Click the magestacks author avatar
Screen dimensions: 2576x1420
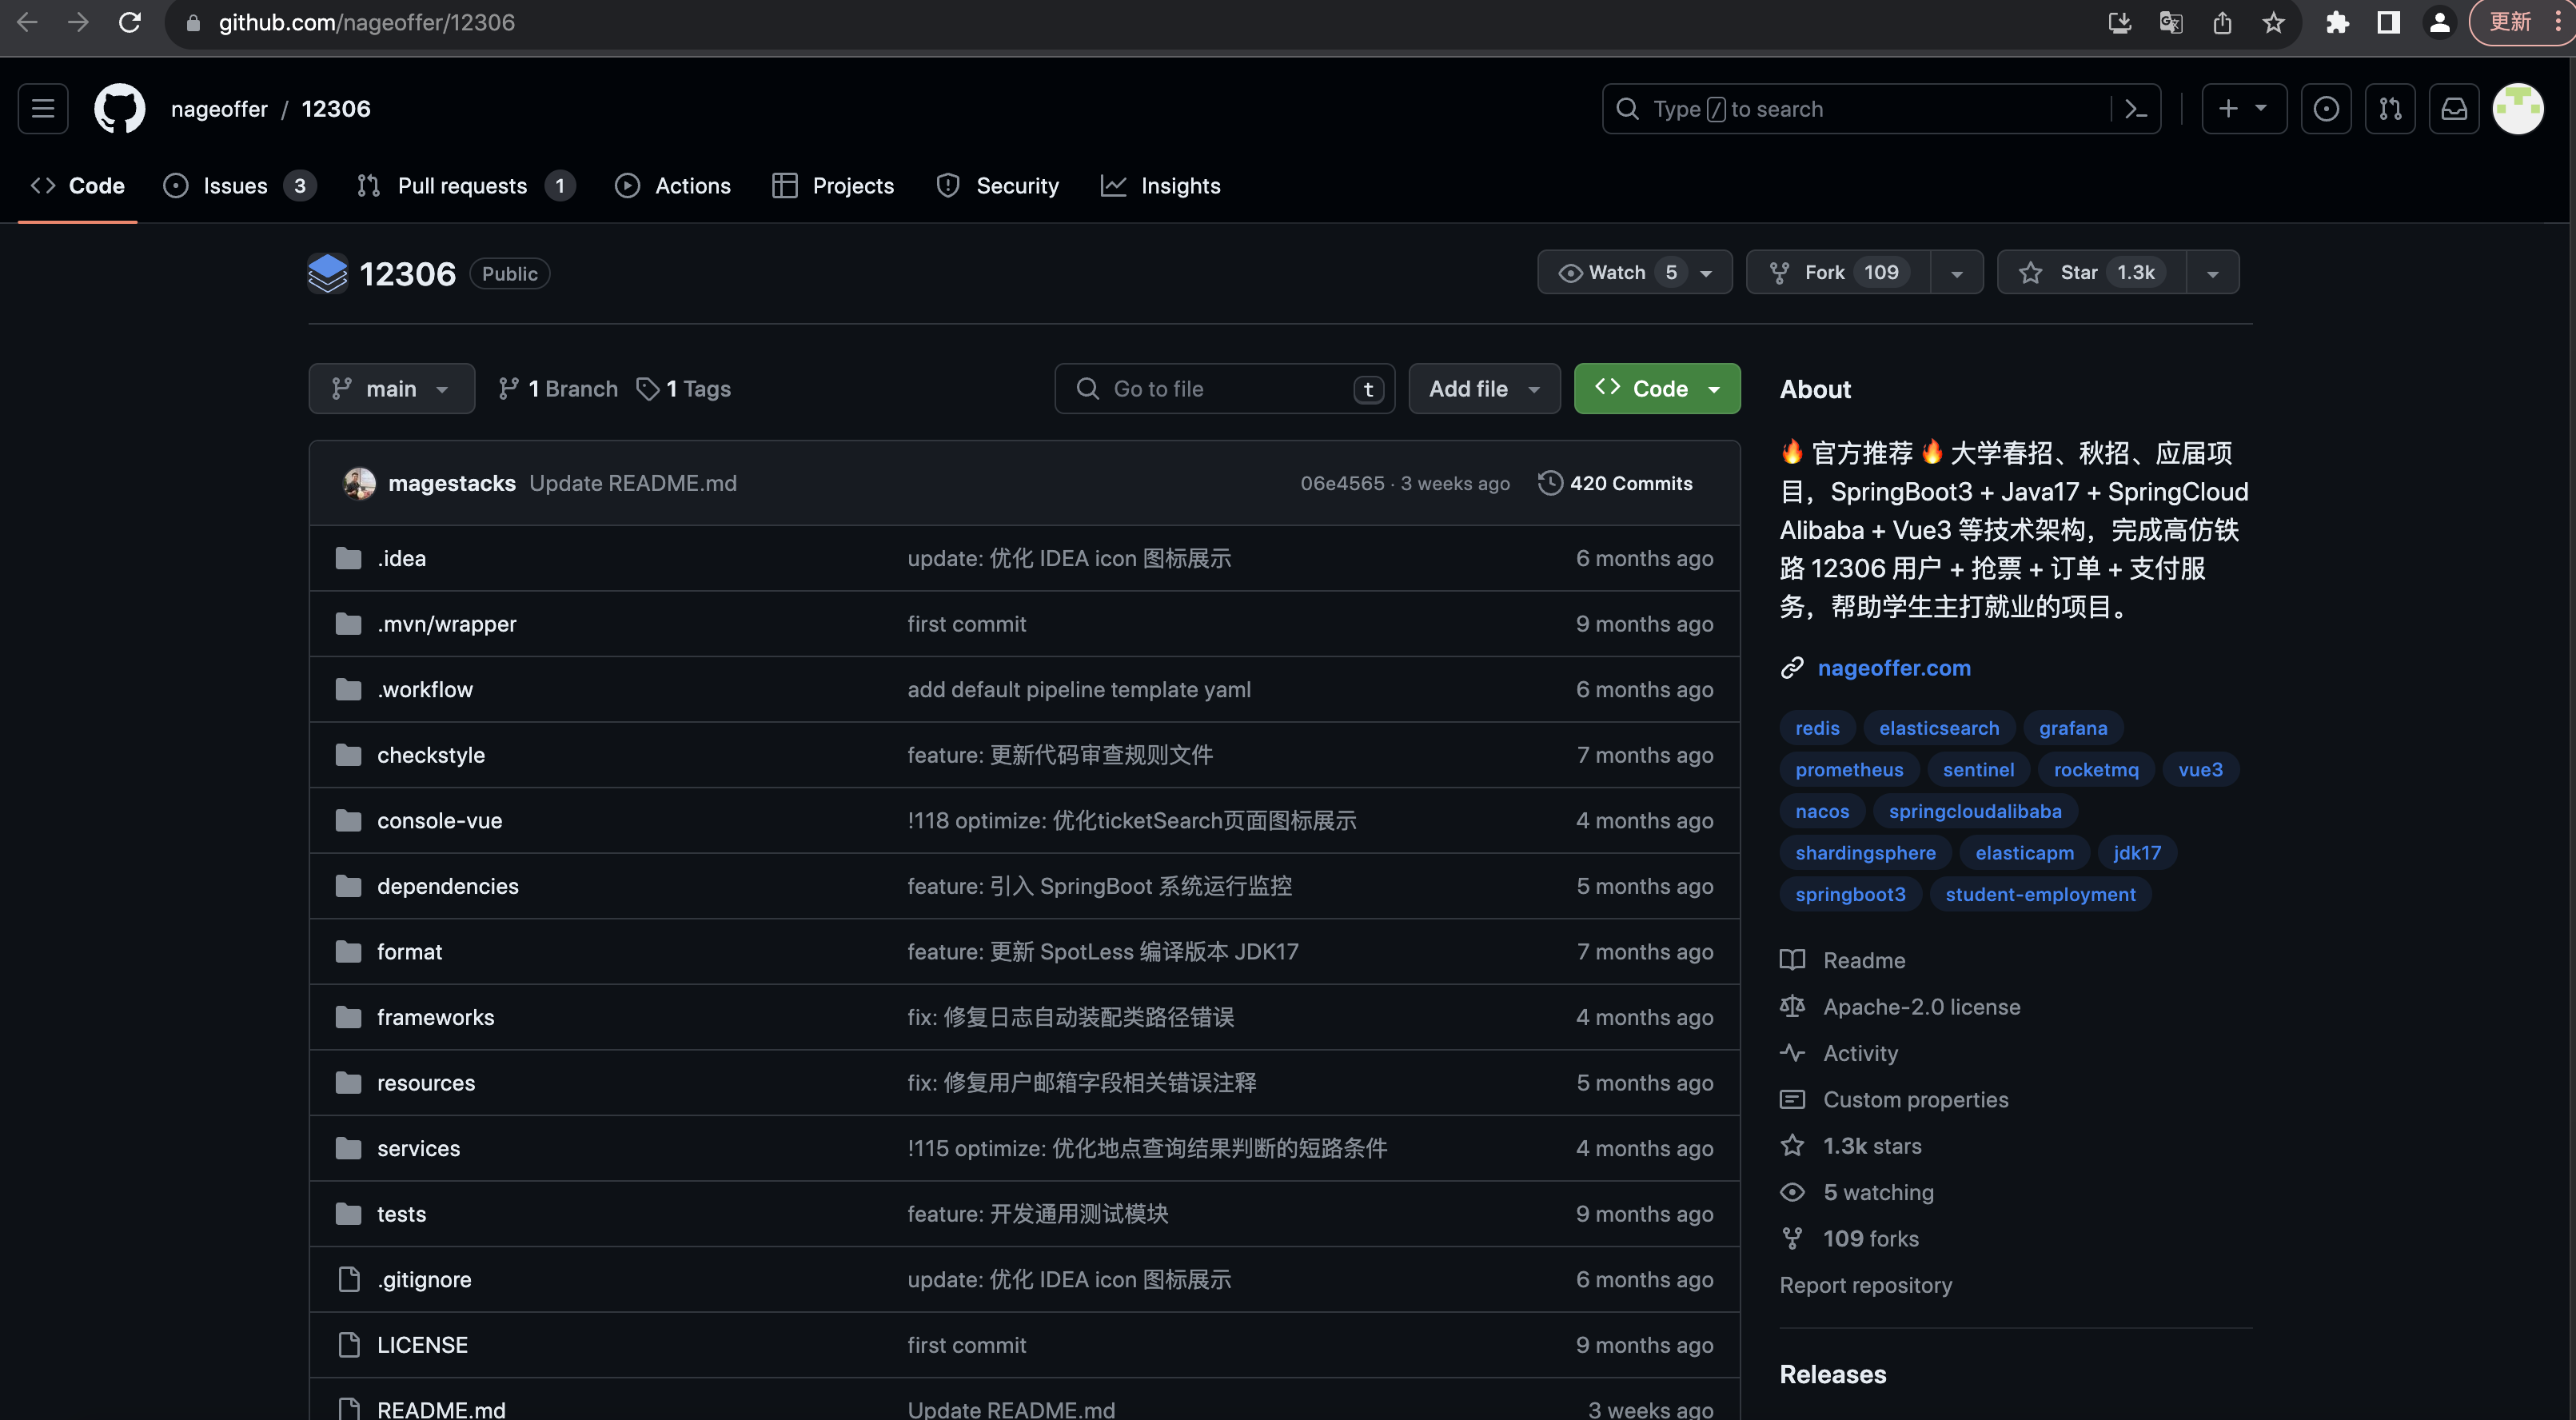359,483
